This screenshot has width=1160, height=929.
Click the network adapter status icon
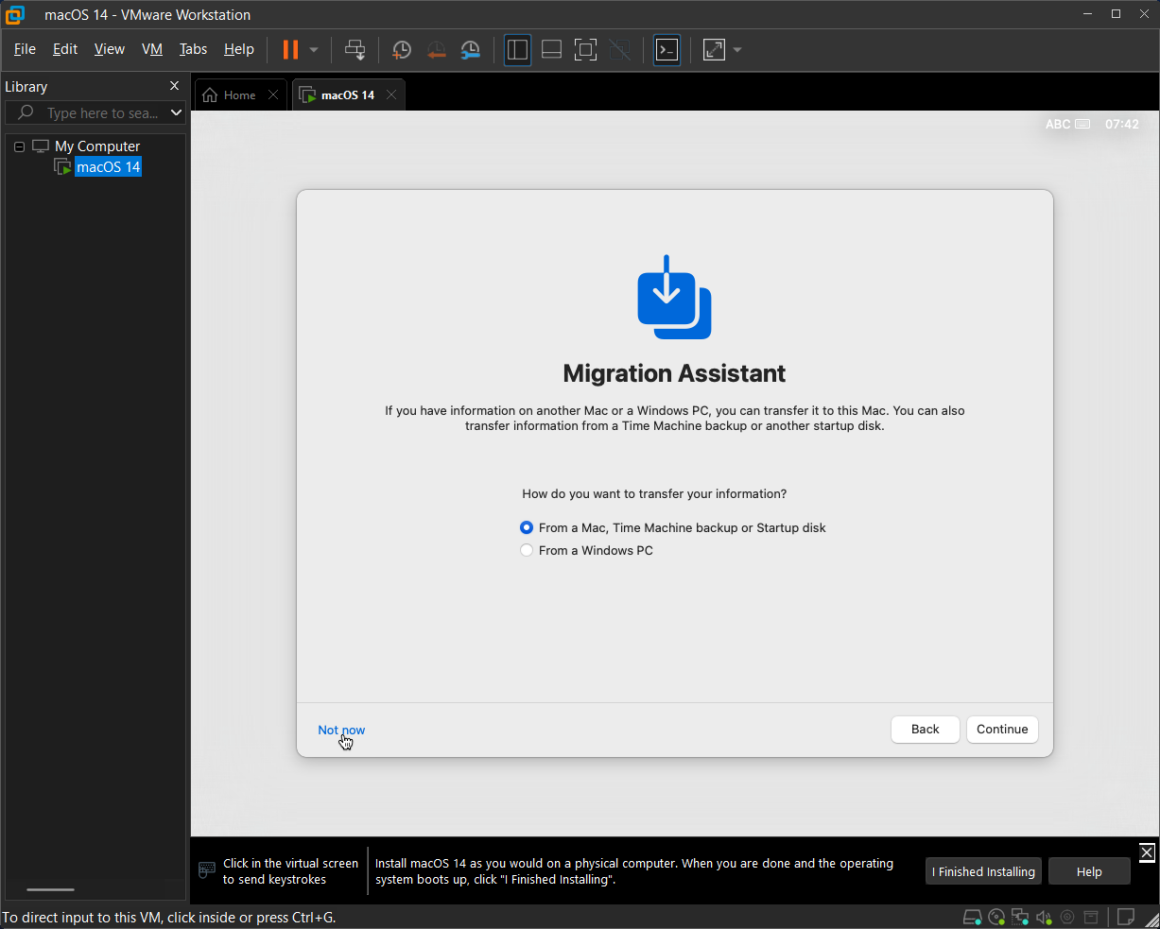[x=1020, y=918]
